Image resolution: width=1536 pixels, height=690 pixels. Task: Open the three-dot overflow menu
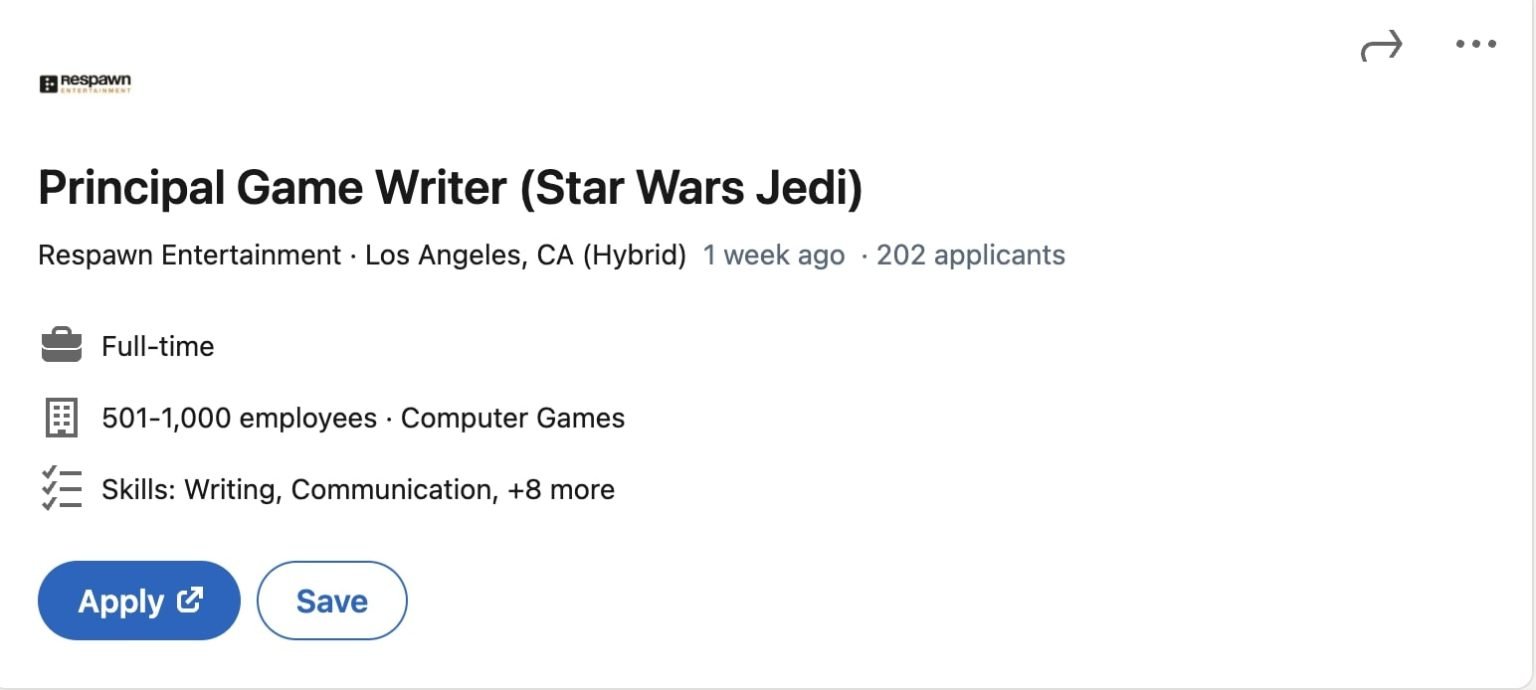tap(1476, 44)
